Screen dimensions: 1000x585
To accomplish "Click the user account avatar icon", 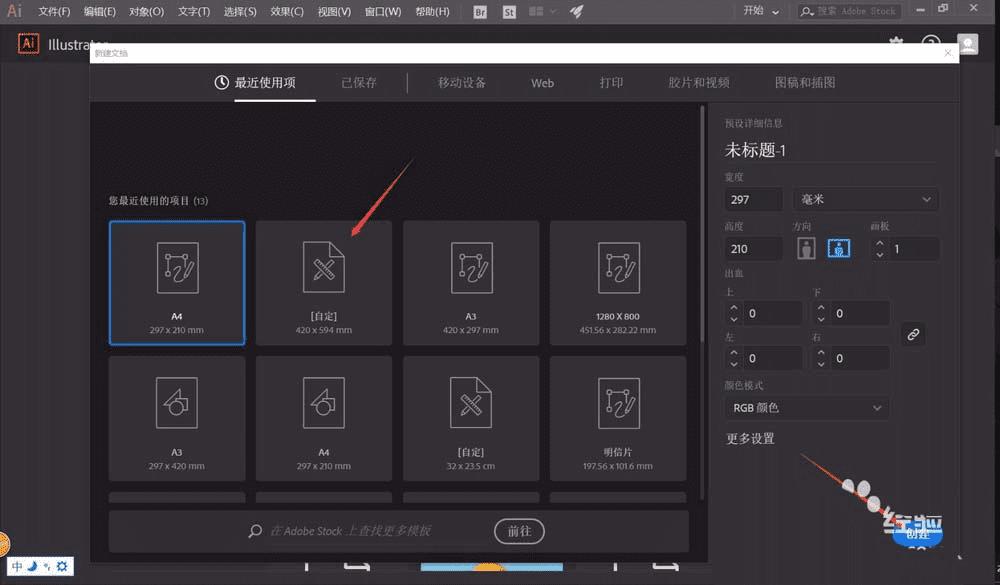I will 967,44.
